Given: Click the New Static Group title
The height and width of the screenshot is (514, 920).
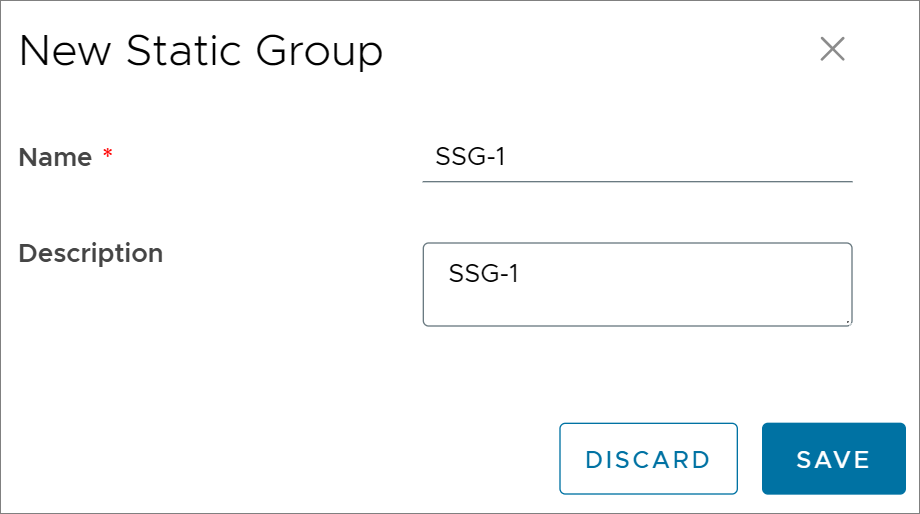Looking at the screenshot, I should tap(201, 51).
